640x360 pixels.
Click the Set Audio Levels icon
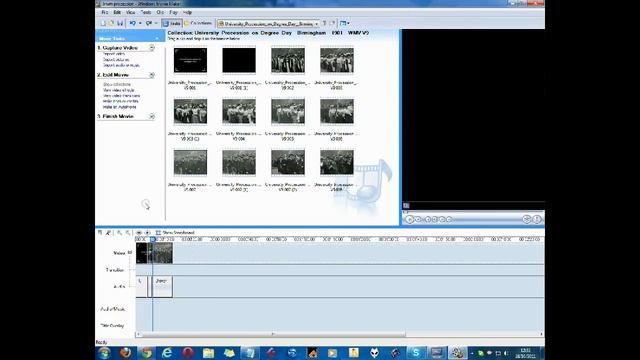pyautogui.click(x=100, y=233)
